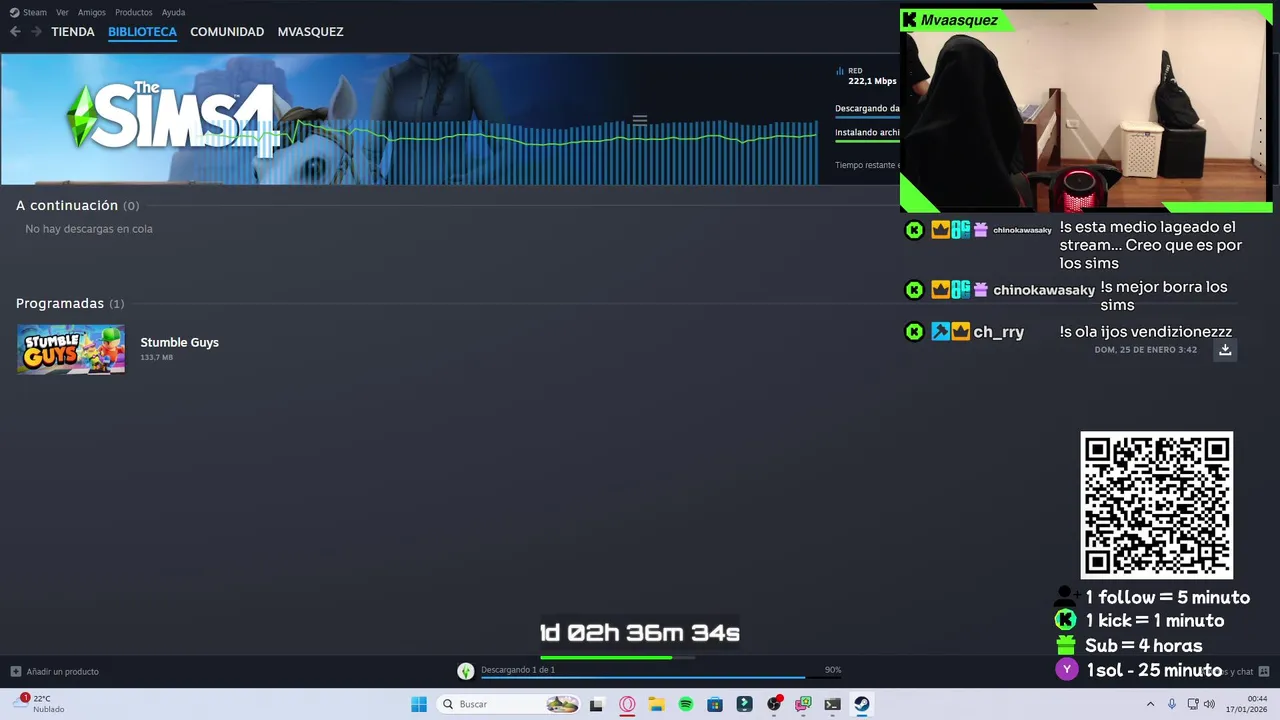Click the Descargando status line

(x=867, y=108)
